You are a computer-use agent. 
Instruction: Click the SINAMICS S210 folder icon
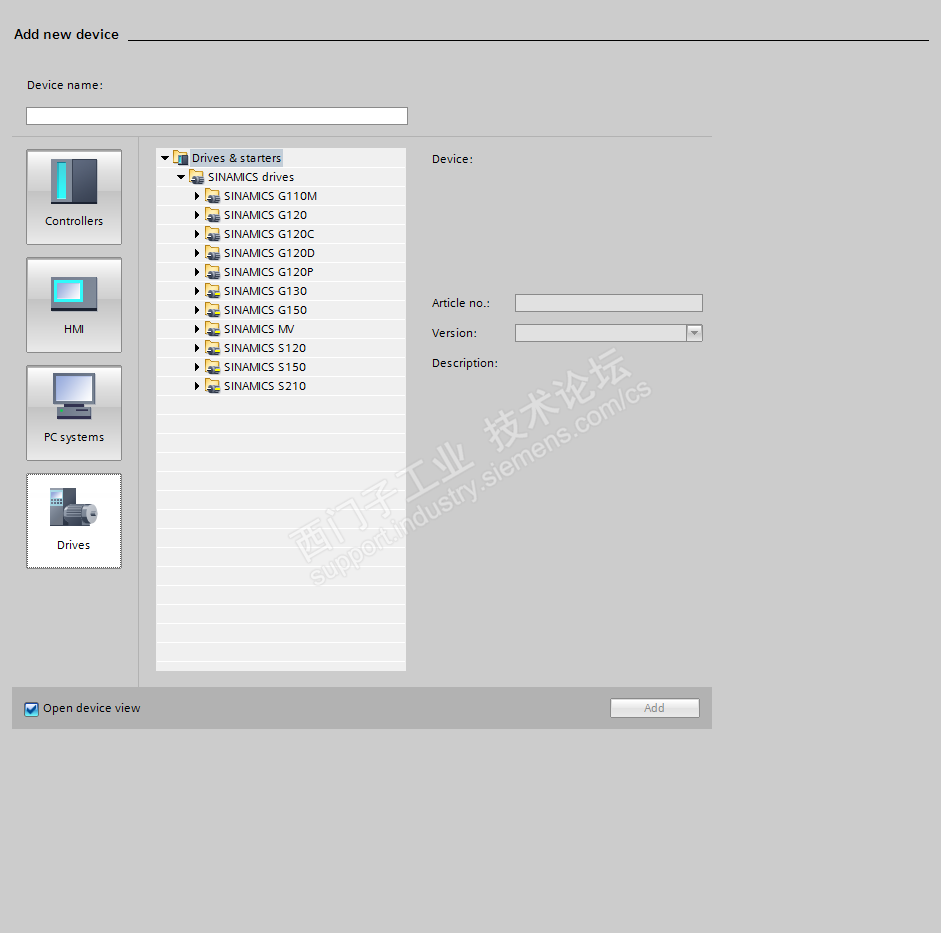pos(212,386)
